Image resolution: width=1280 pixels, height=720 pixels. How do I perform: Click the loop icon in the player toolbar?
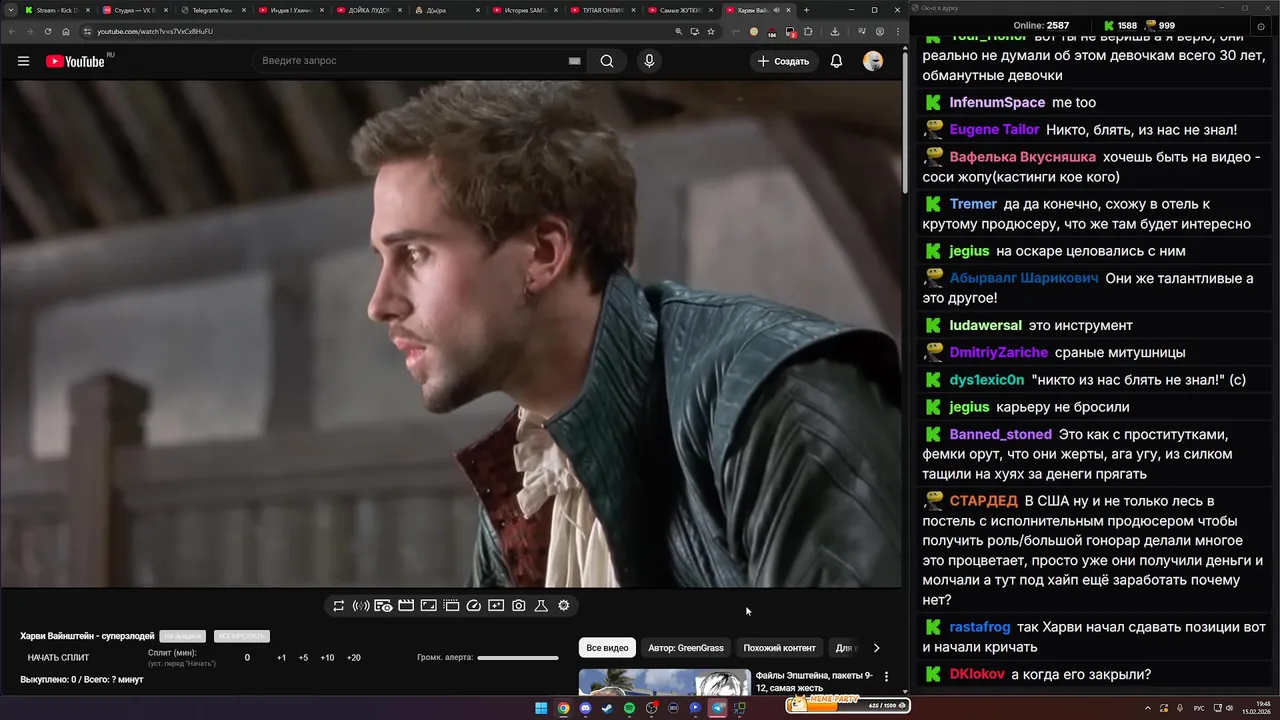[x=339, y=606]
